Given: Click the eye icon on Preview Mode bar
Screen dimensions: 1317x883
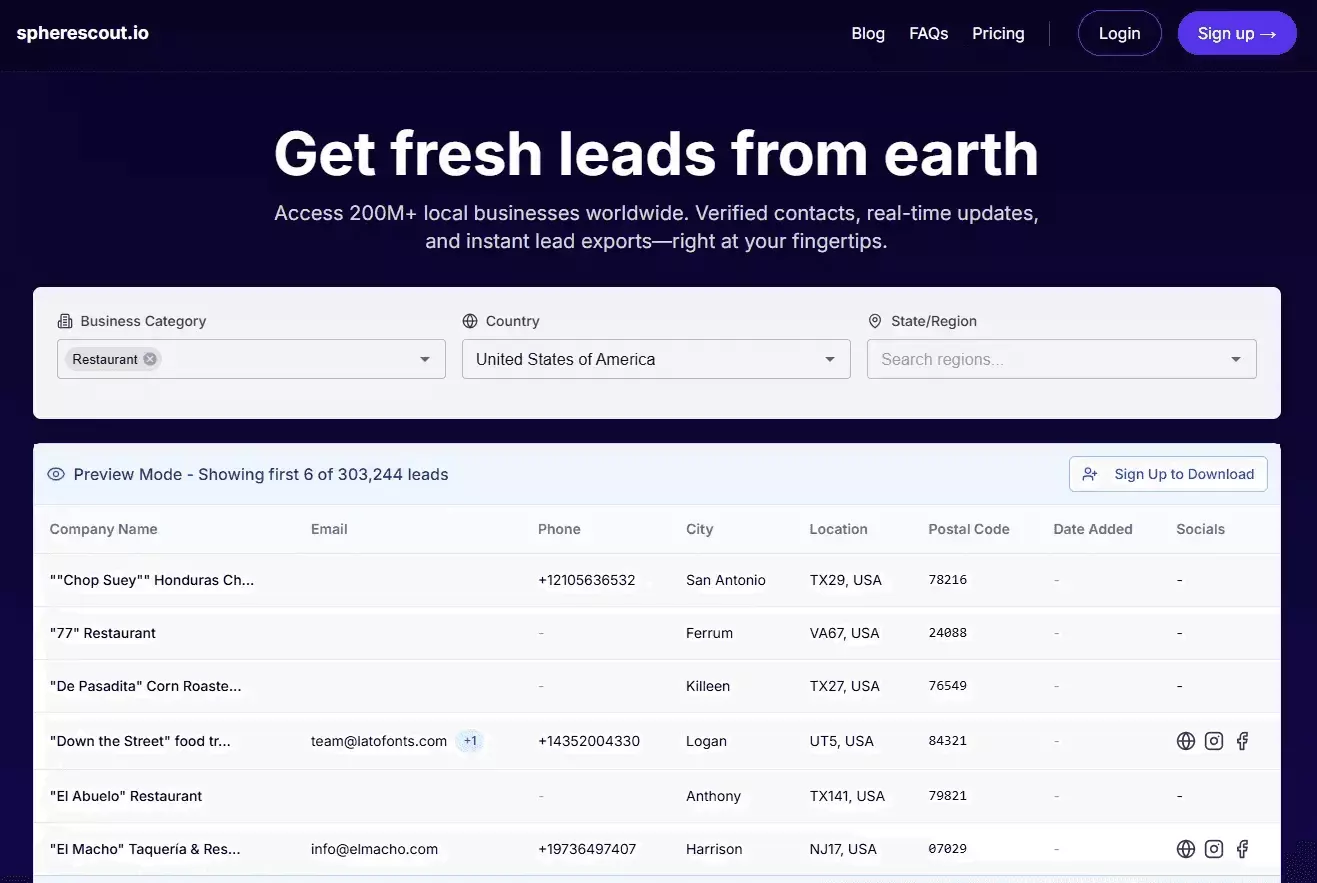Looking at the screenshot, I should [56, 474].
